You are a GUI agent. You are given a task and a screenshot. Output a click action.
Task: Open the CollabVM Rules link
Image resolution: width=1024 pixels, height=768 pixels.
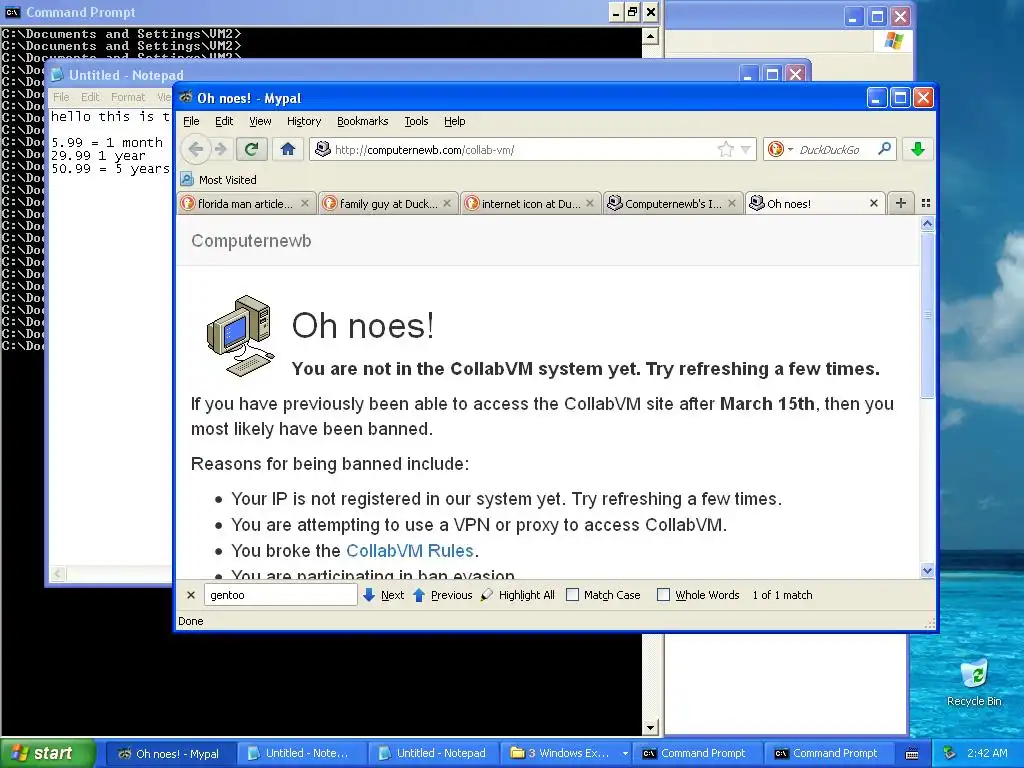point(409,551)
